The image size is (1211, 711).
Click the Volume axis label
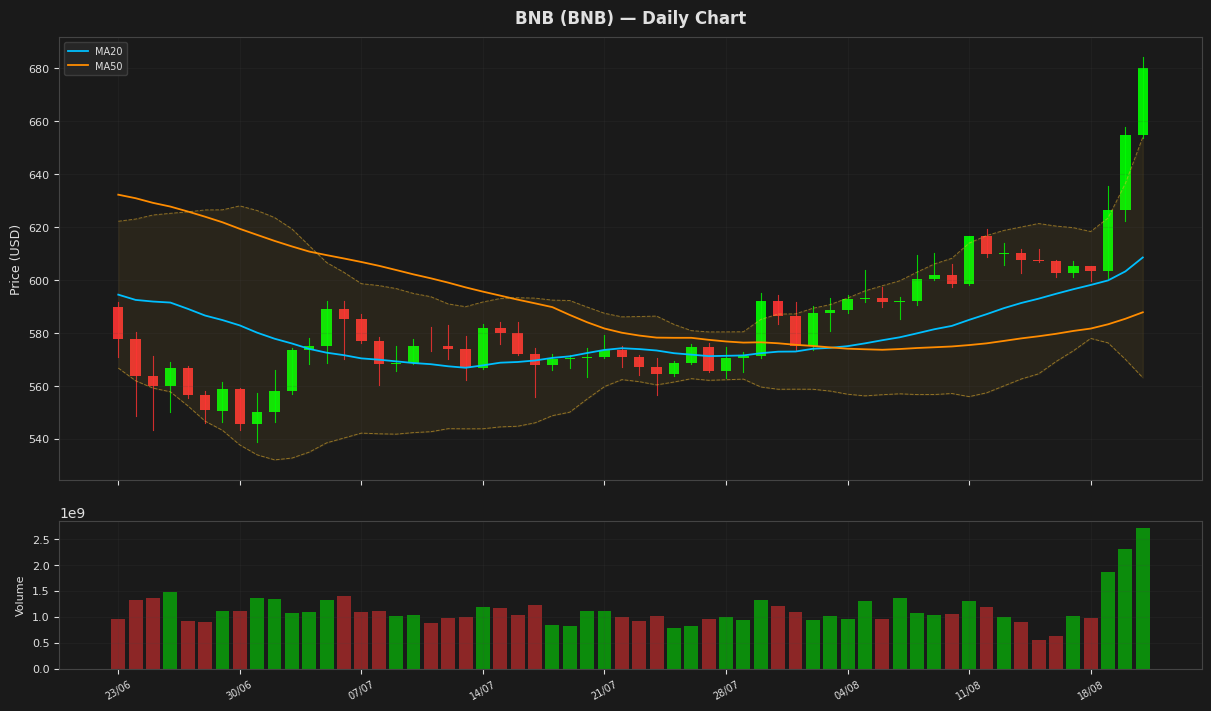(x=20, y=595)
